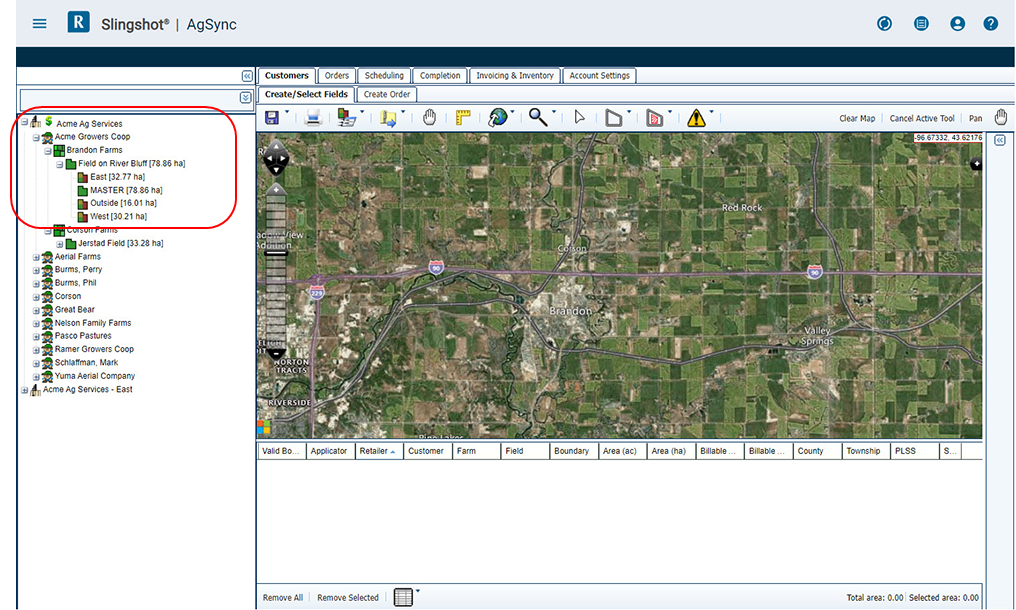
Task: Click the Windows logo on map corner
Action: pos(264,427)
